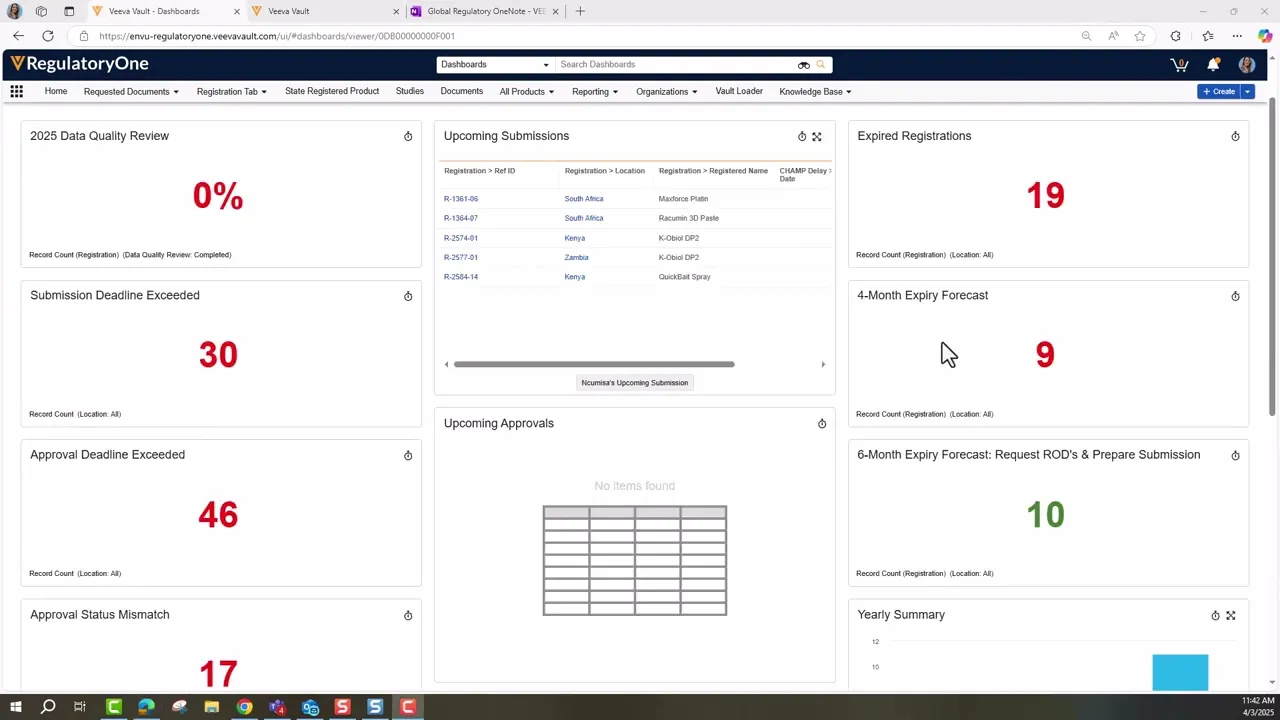The width and height of the screenshot is (1280, 720).
Task: Click the browser address bar URL
Action: click(277, 36)
